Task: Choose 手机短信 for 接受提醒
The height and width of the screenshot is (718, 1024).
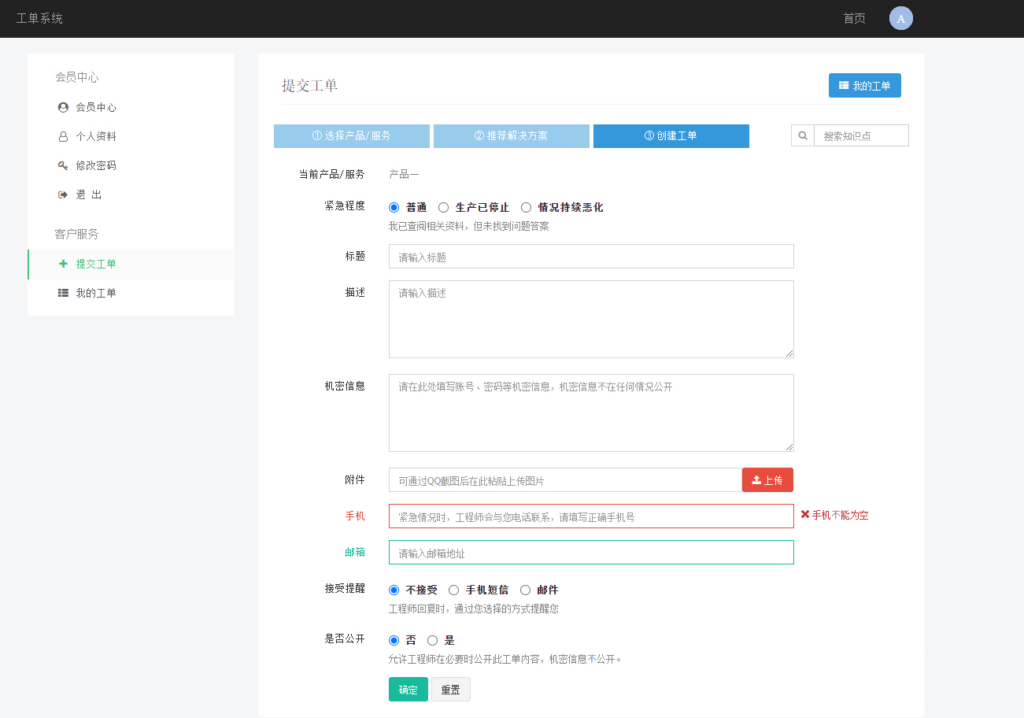Action: click(x=454, y=590)
